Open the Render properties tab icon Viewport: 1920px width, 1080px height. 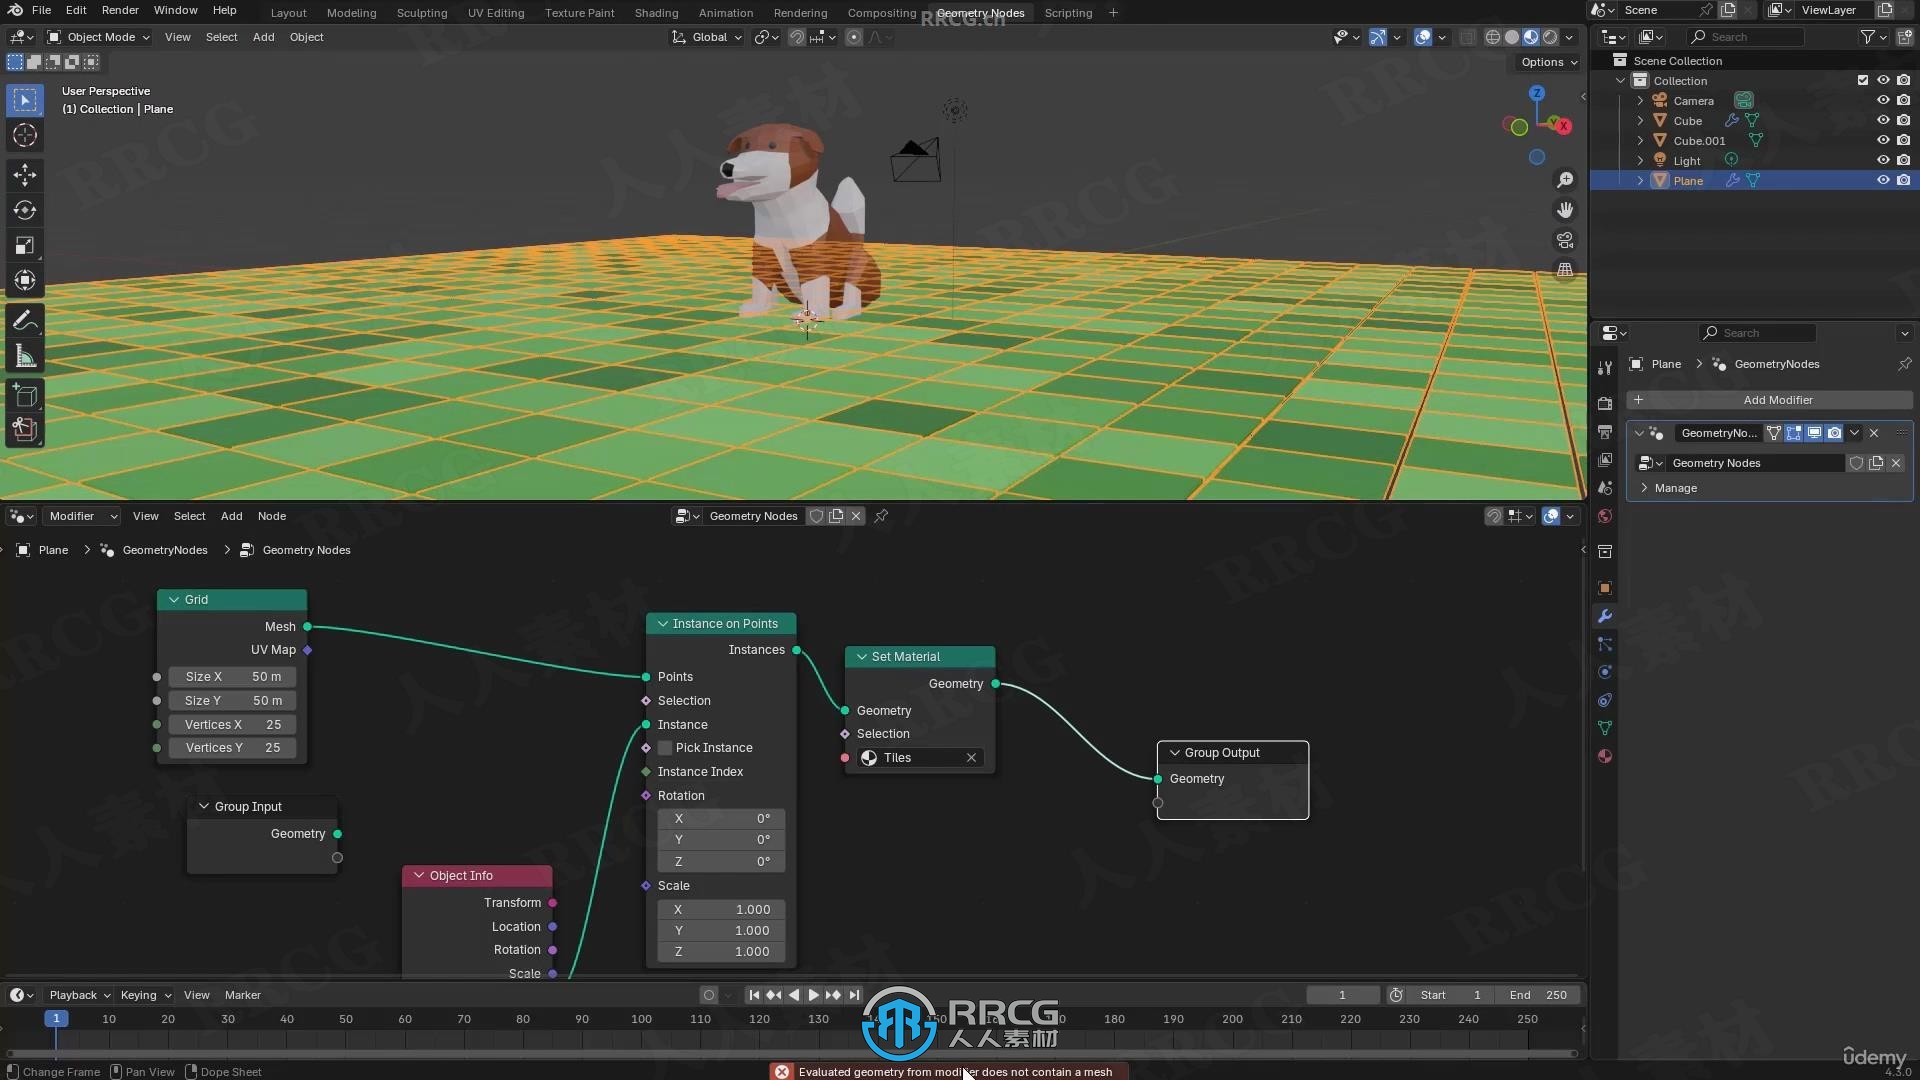click(x=1605, y=404)
